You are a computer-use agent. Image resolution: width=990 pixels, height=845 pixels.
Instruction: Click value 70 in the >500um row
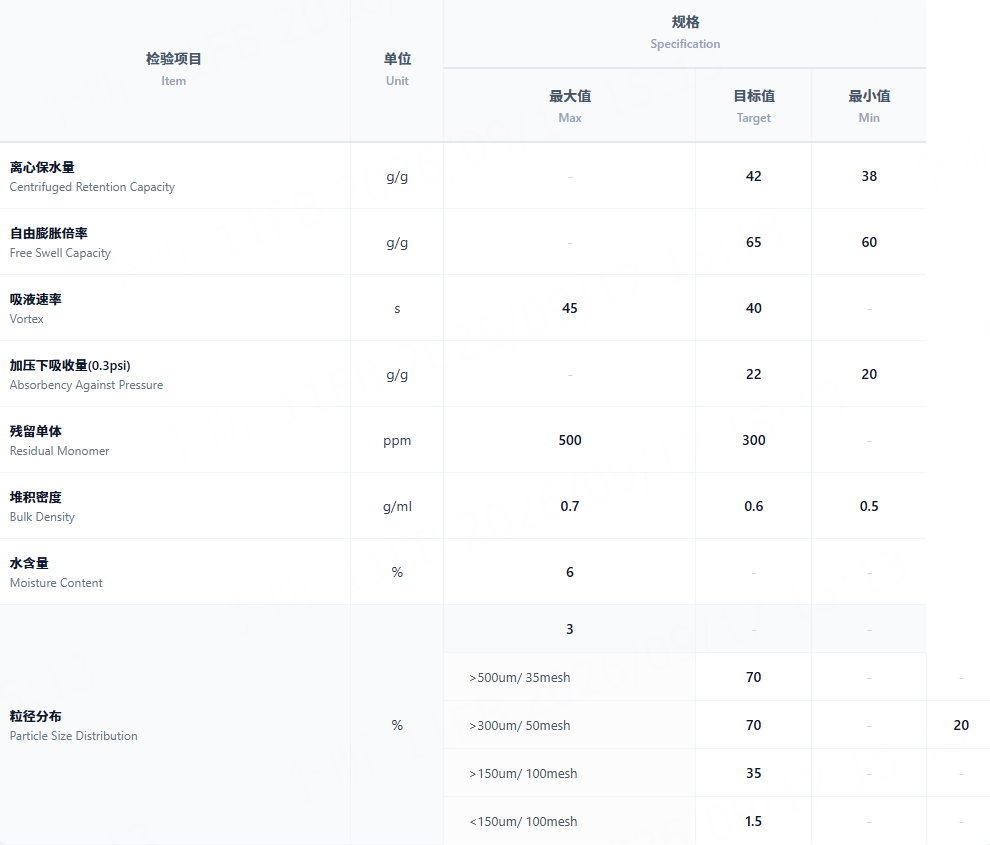754,677
